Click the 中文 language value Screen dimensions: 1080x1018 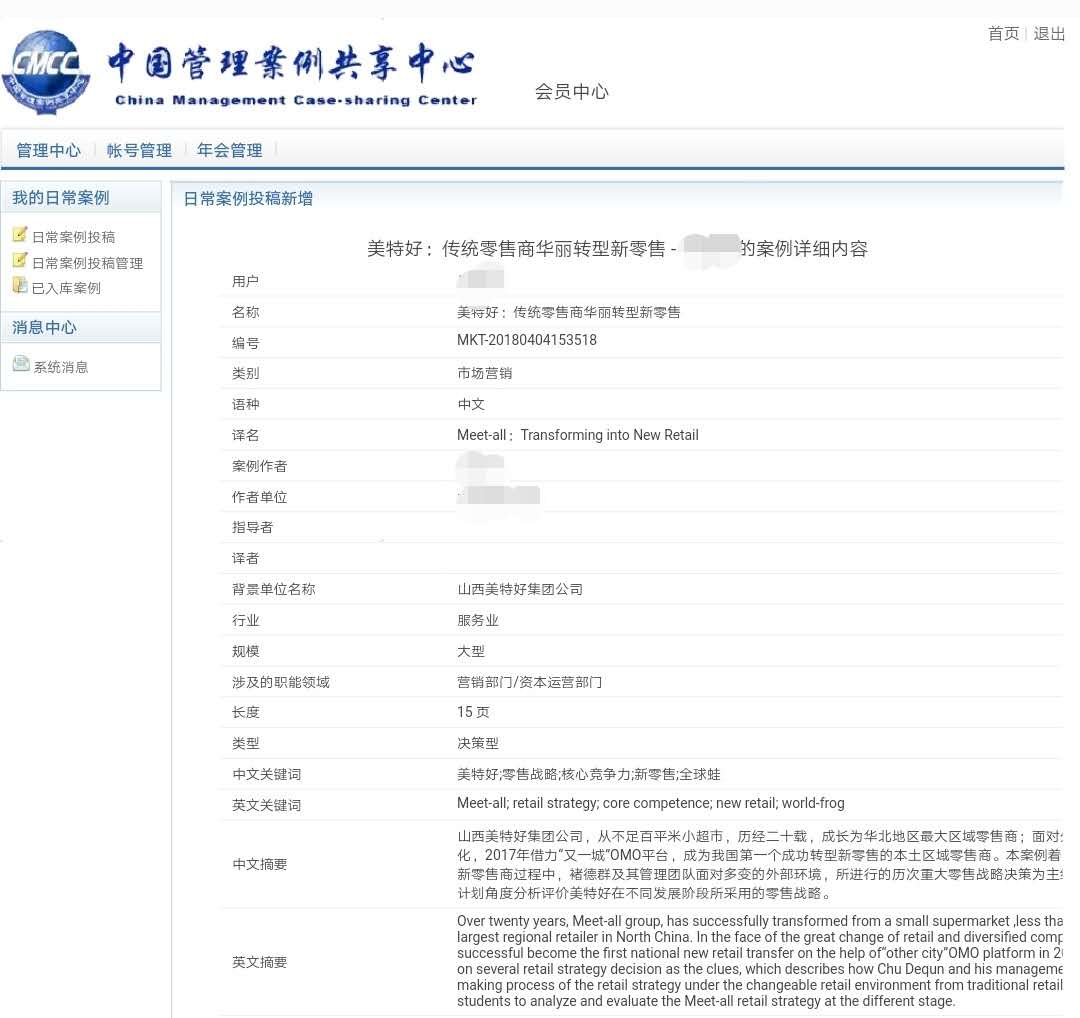click(x=471, y=404)
